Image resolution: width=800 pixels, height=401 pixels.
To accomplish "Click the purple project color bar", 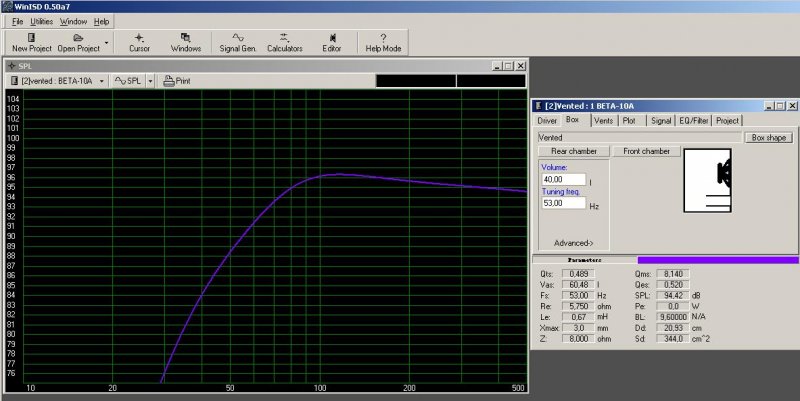I will click(718, 260).
